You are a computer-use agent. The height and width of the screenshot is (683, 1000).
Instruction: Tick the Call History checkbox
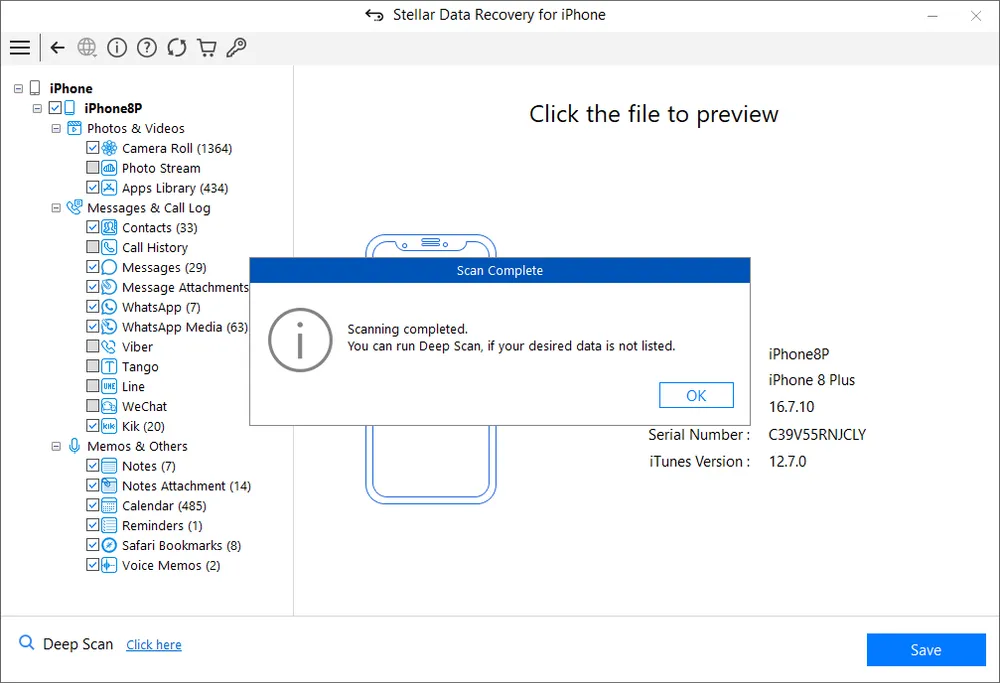pyautogui.click(x=93, y=247)
